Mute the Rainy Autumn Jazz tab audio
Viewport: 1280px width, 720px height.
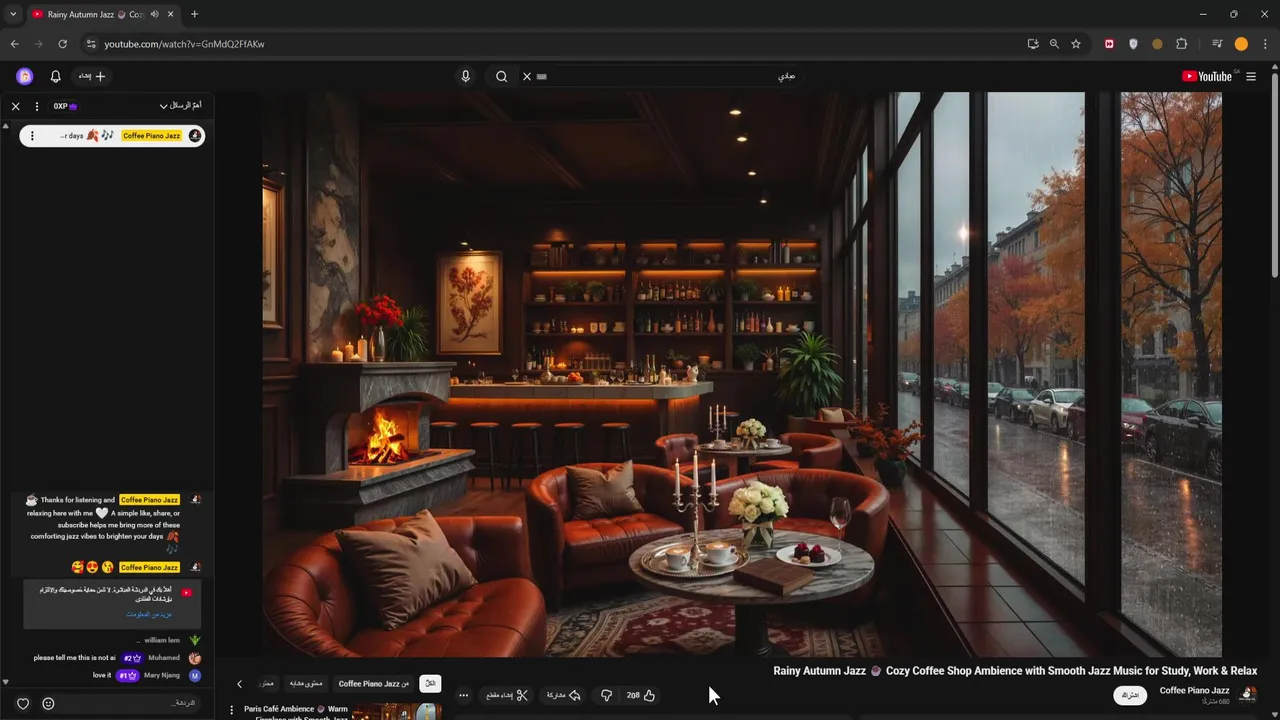point(154,14)
